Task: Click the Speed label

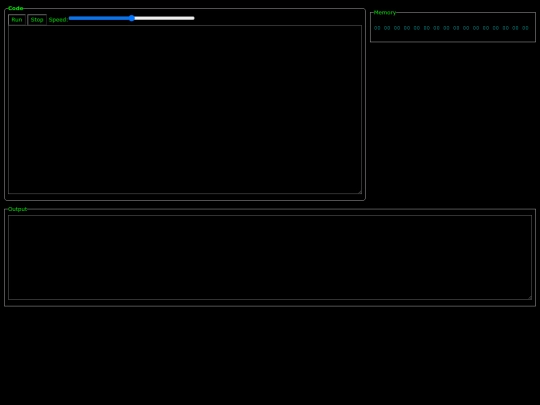Action: (x=58, y=20)
